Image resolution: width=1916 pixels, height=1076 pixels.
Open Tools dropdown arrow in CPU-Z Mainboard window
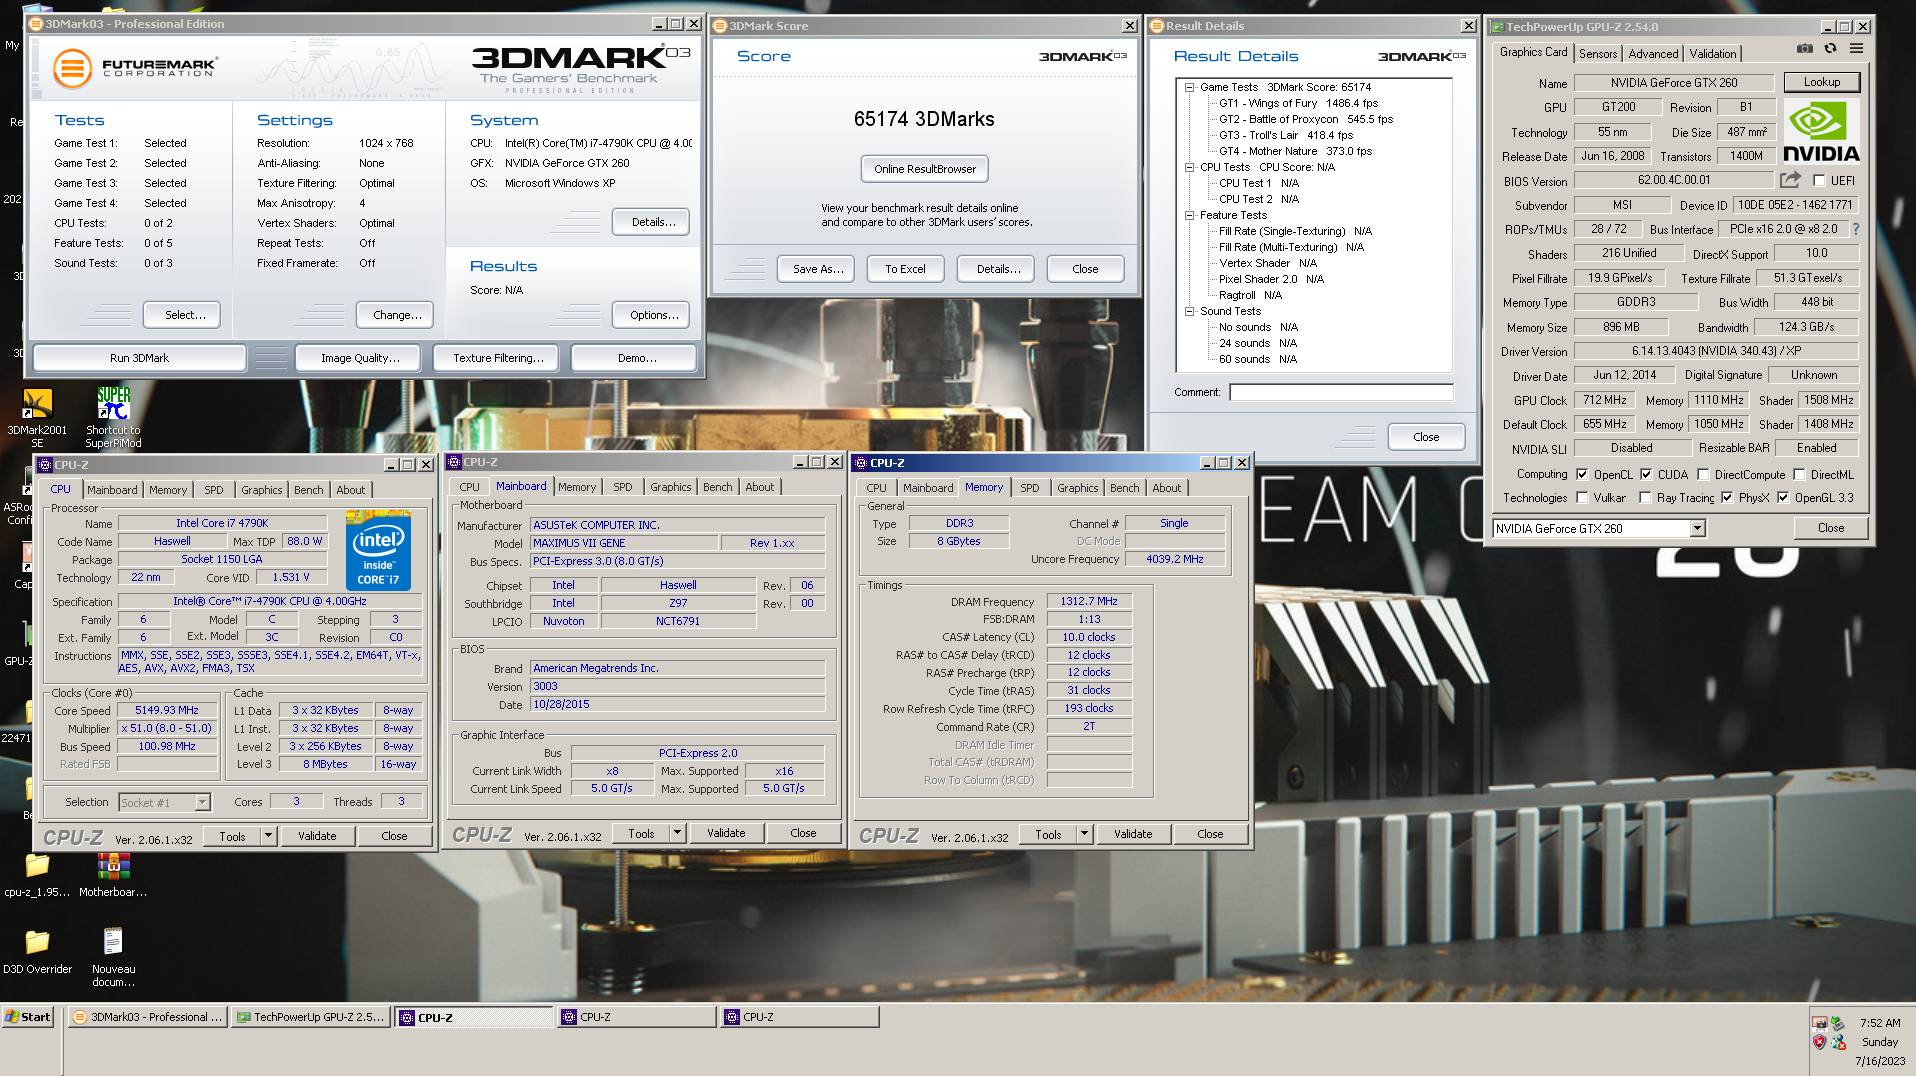coord(677,833)
